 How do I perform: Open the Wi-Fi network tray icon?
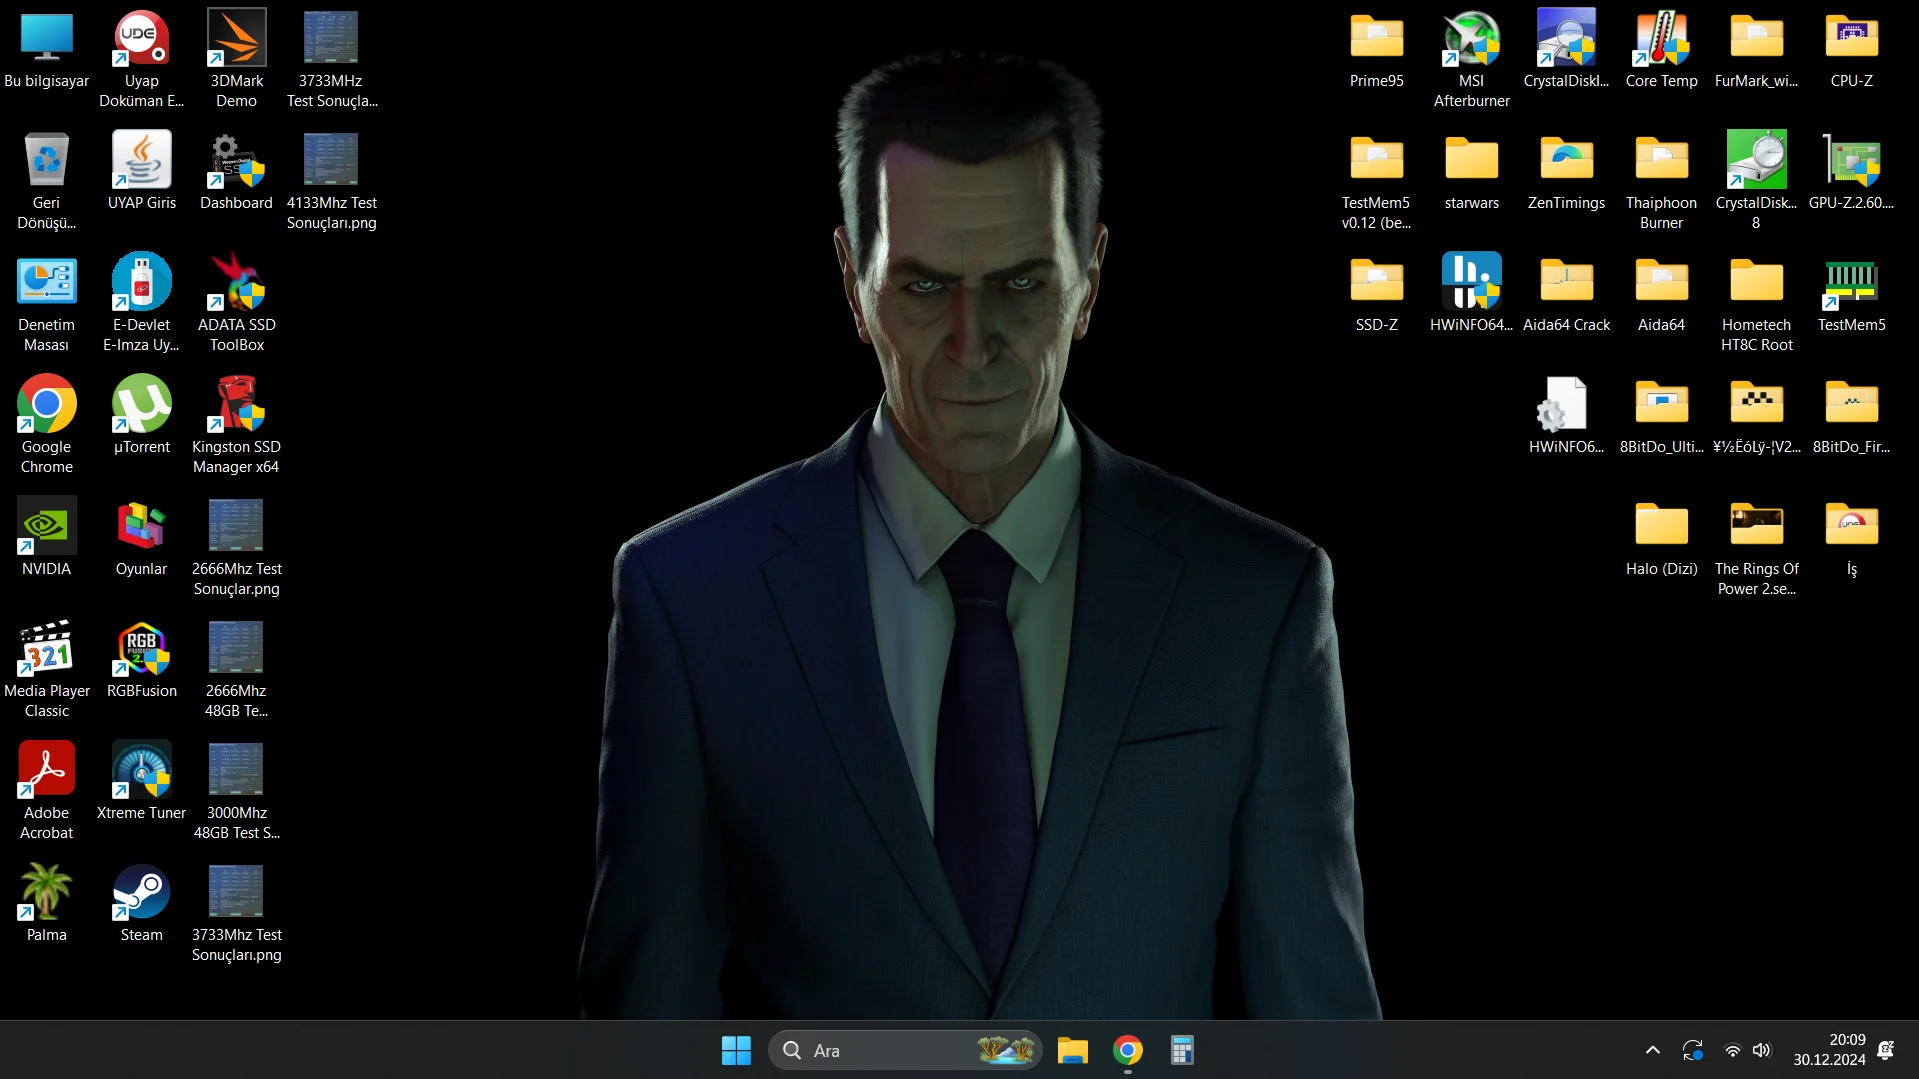(x=1732, y=1050)
